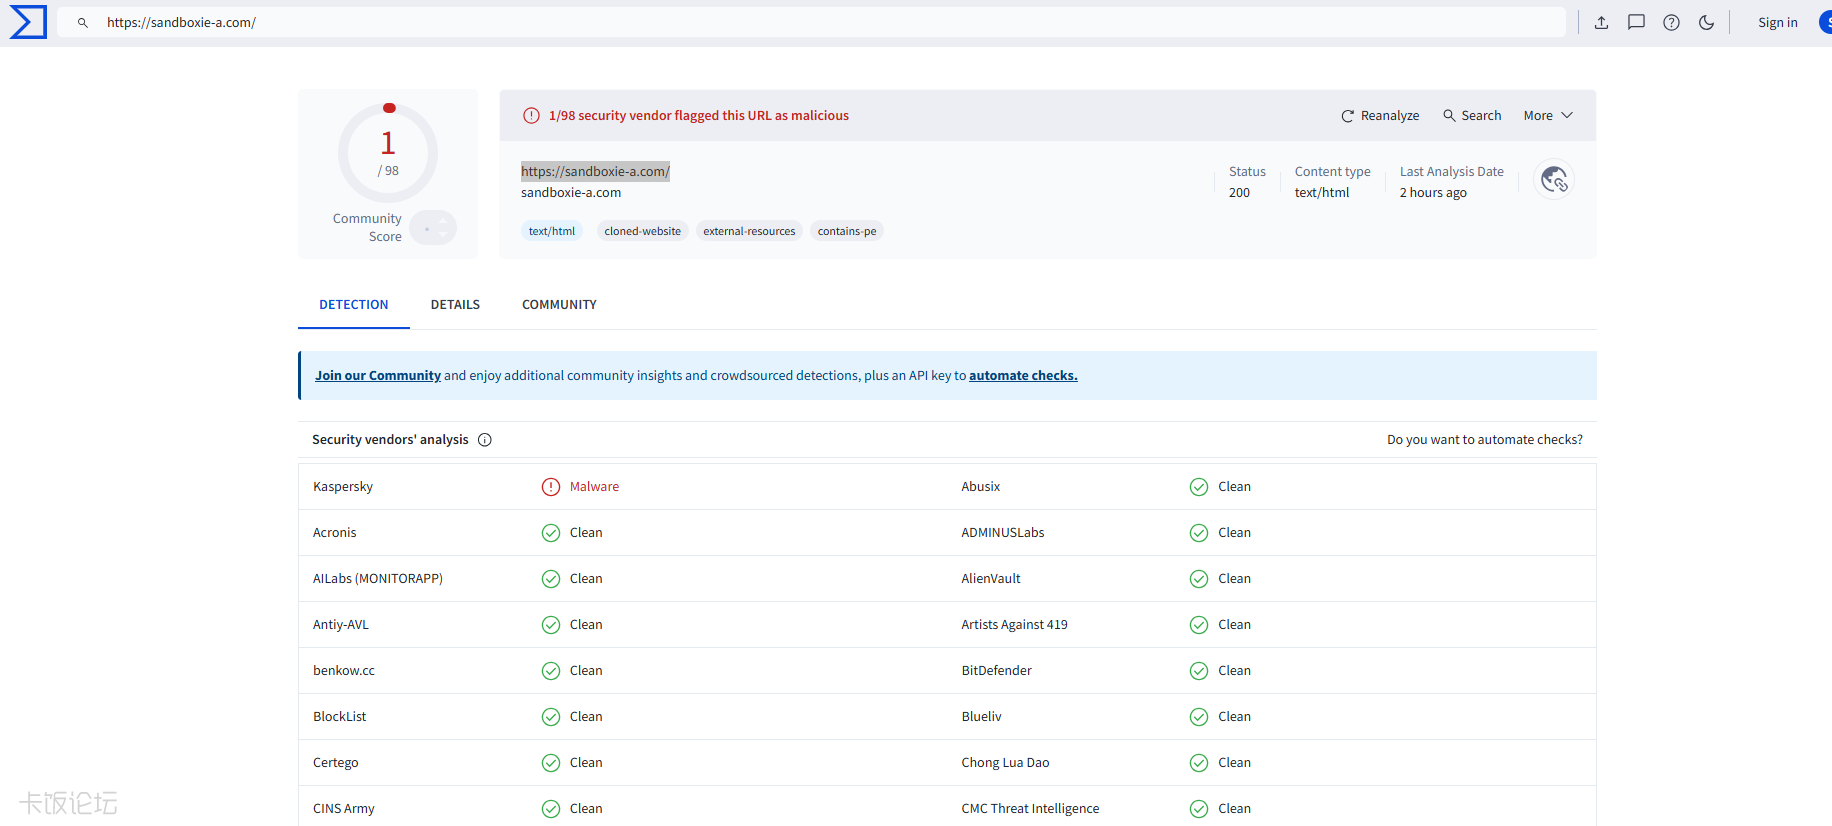Expand the More dropdown menu
1832x826 pixels.
coord(1547,116)
